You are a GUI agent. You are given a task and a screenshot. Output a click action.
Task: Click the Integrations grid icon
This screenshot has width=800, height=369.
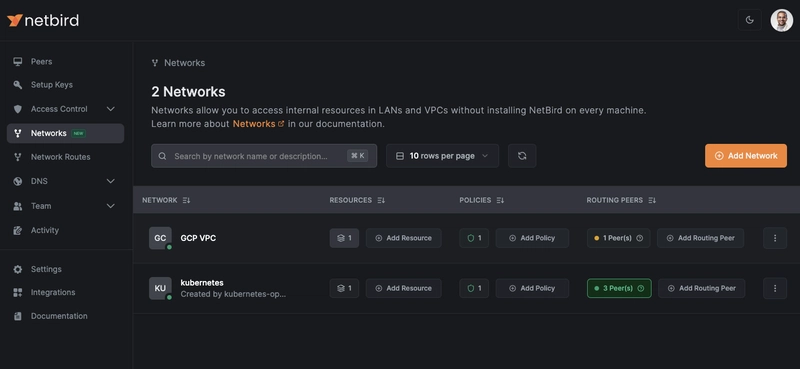coord(18,292)
